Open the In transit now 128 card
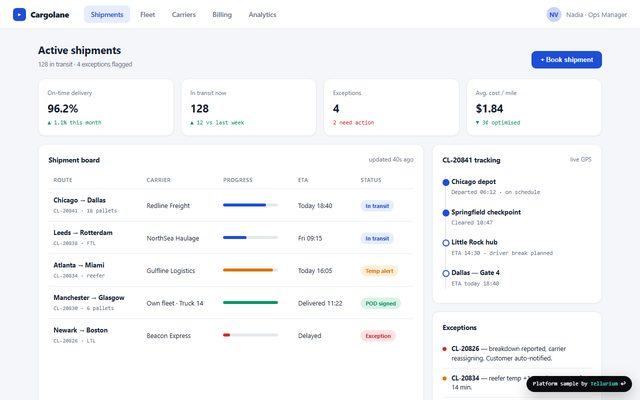The image size is (640, 400). pyautogui.click(x=249, y=107)
